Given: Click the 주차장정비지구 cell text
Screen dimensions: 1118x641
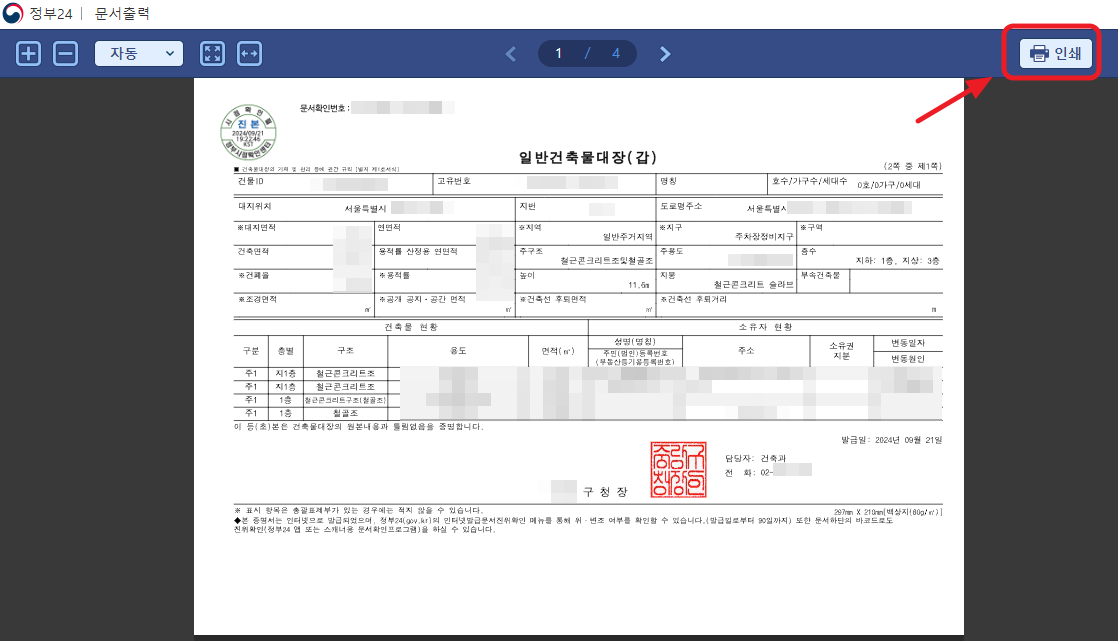Looking at the screenshot, I should point(764,237).
